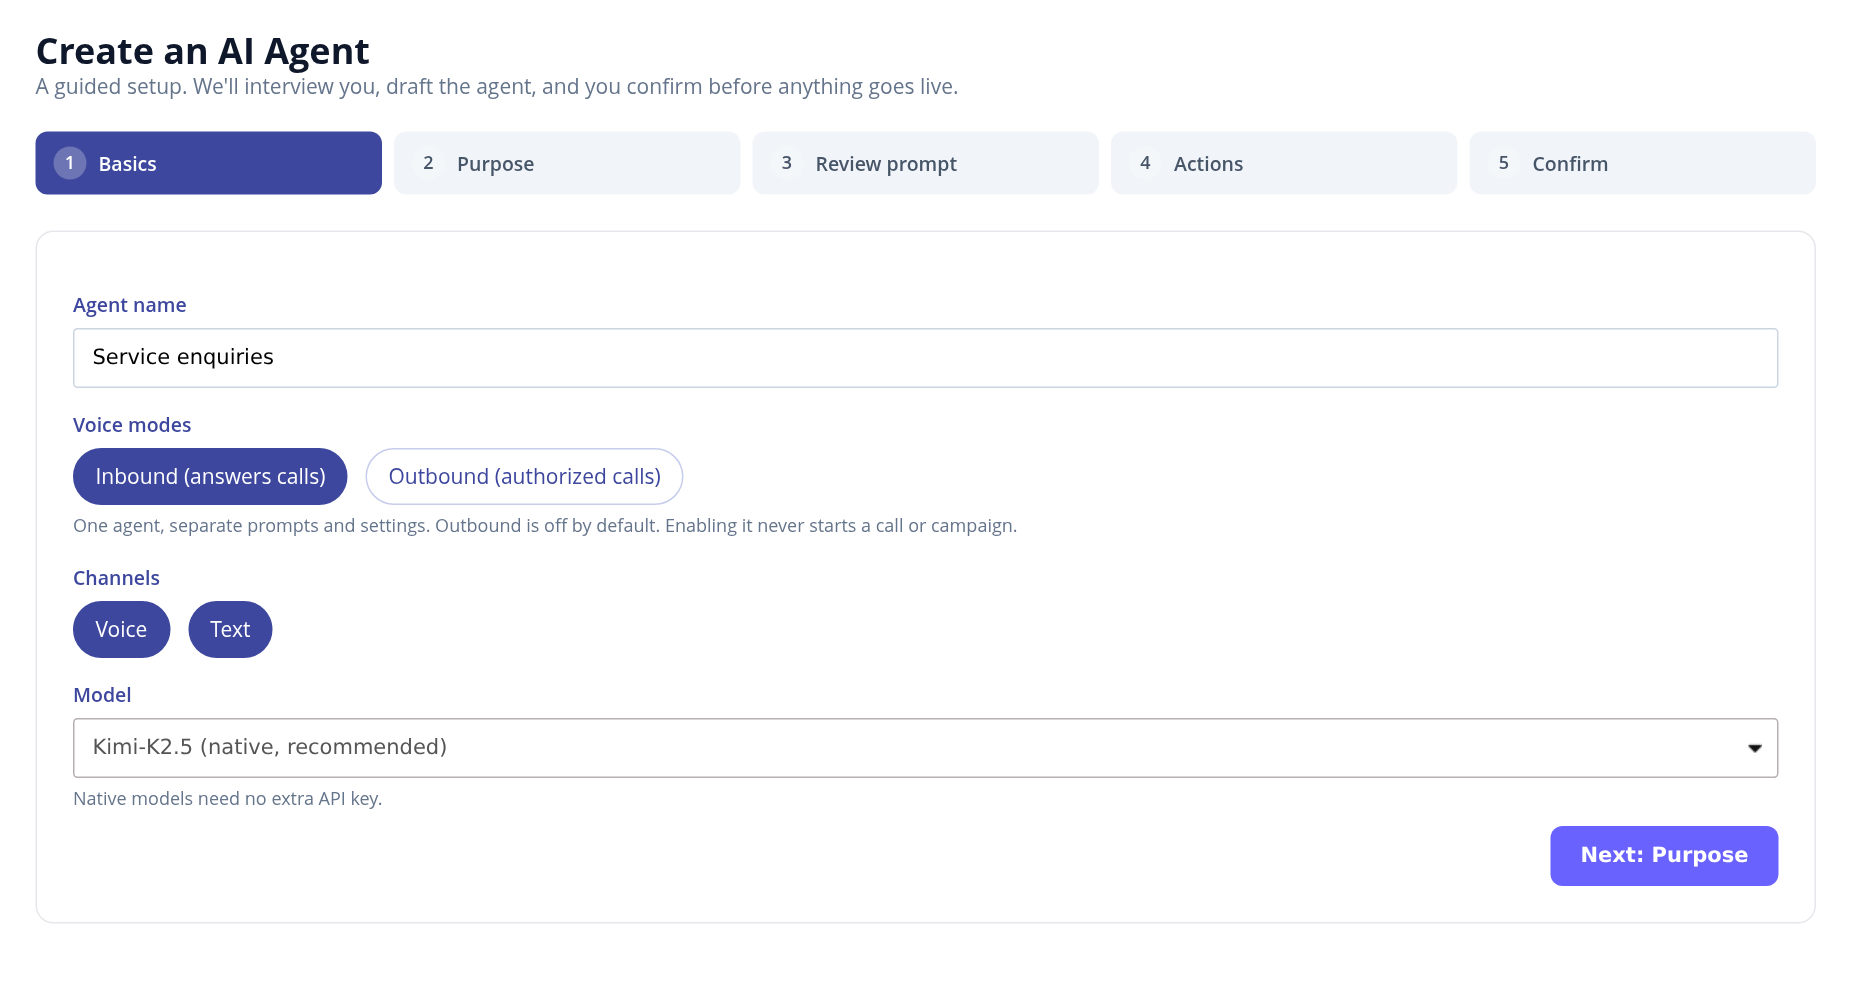Click the 'Model' label
This screenshot has width=1853, height=986.
click(102, 695)
